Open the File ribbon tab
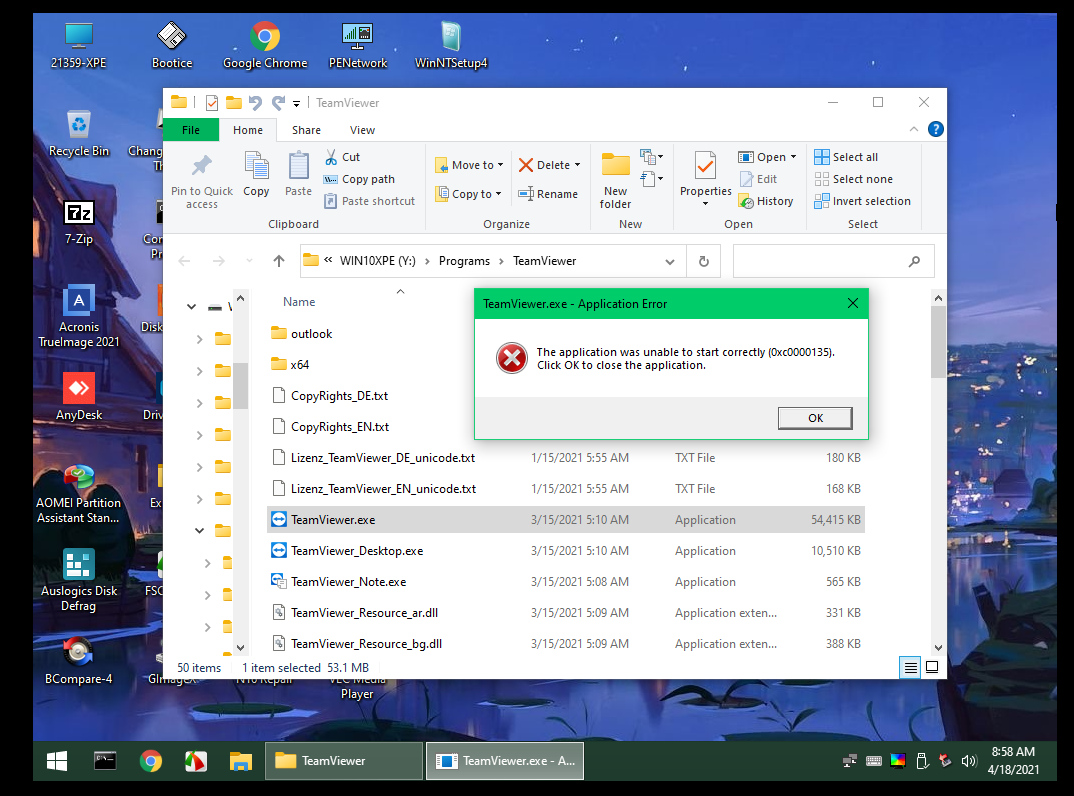Screen dimensions: 1074x796 click(191, 129)
